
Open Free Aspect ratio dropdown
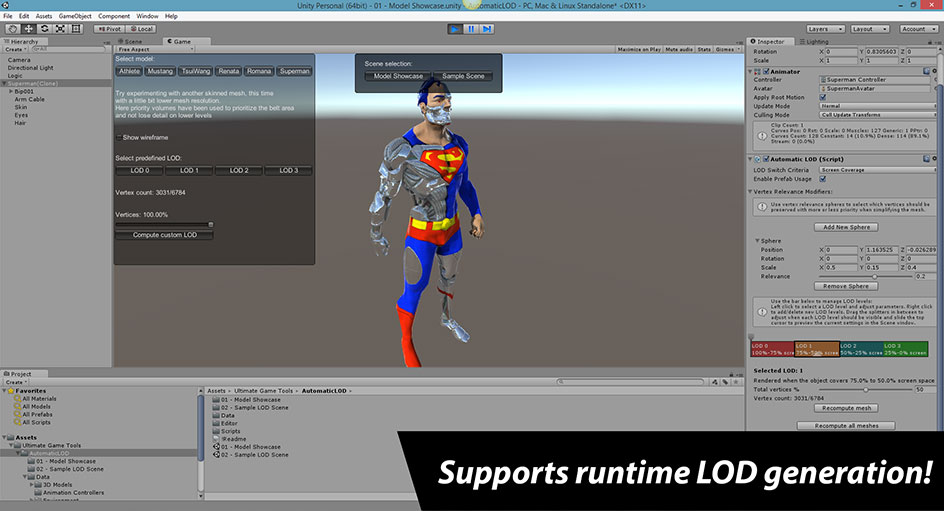click(x=155, y=49)
